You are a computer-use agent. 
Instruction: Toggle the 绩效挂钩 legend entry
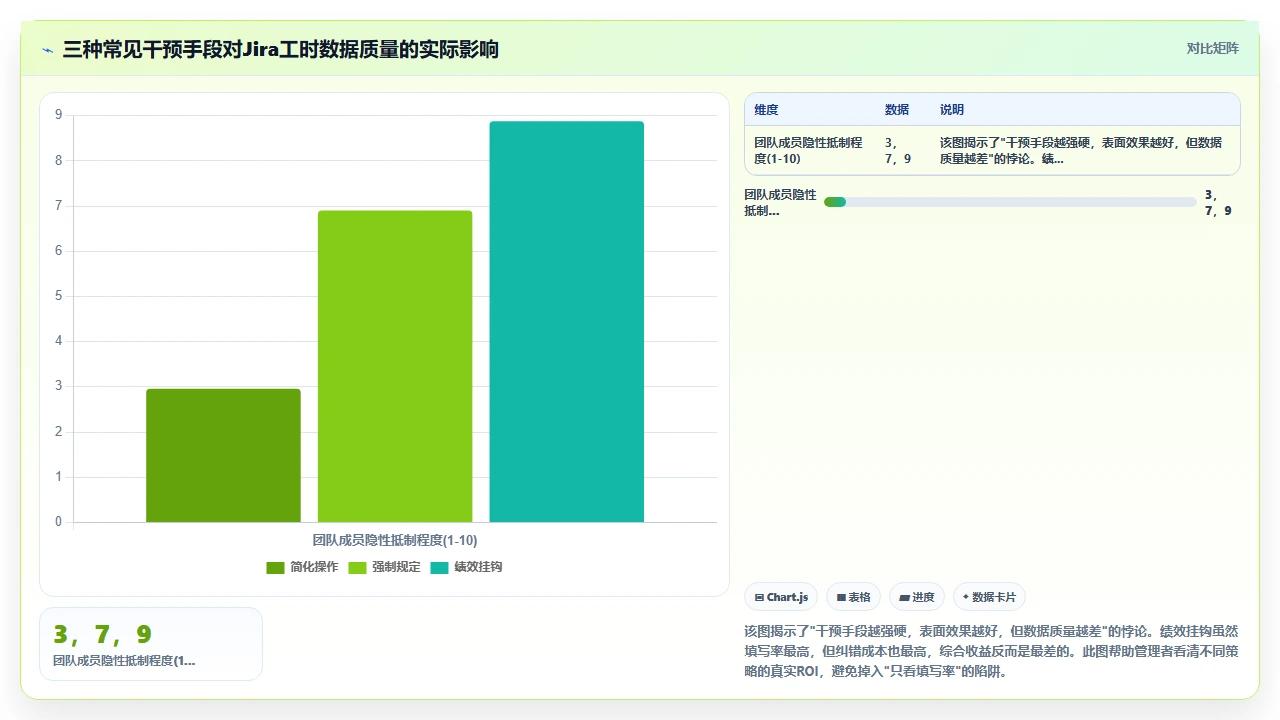pyautogui.click(x=466, y=567)
